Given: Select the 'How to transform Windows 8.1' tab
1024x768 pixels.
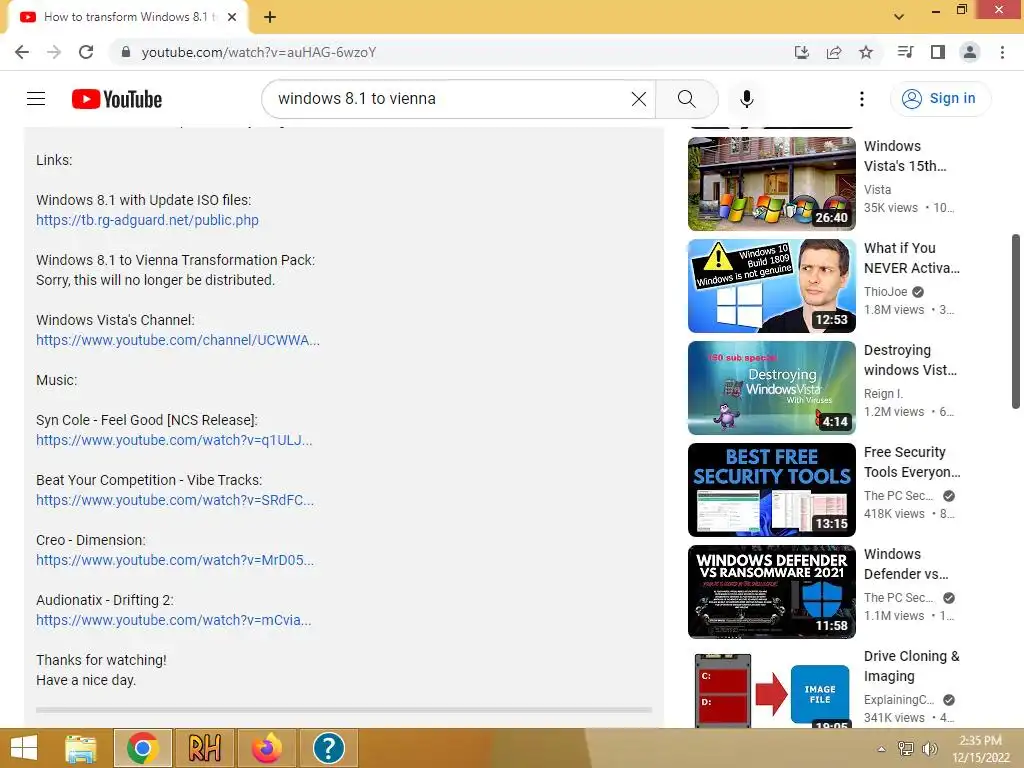Looking at the screenshot, I should [128, 17].
